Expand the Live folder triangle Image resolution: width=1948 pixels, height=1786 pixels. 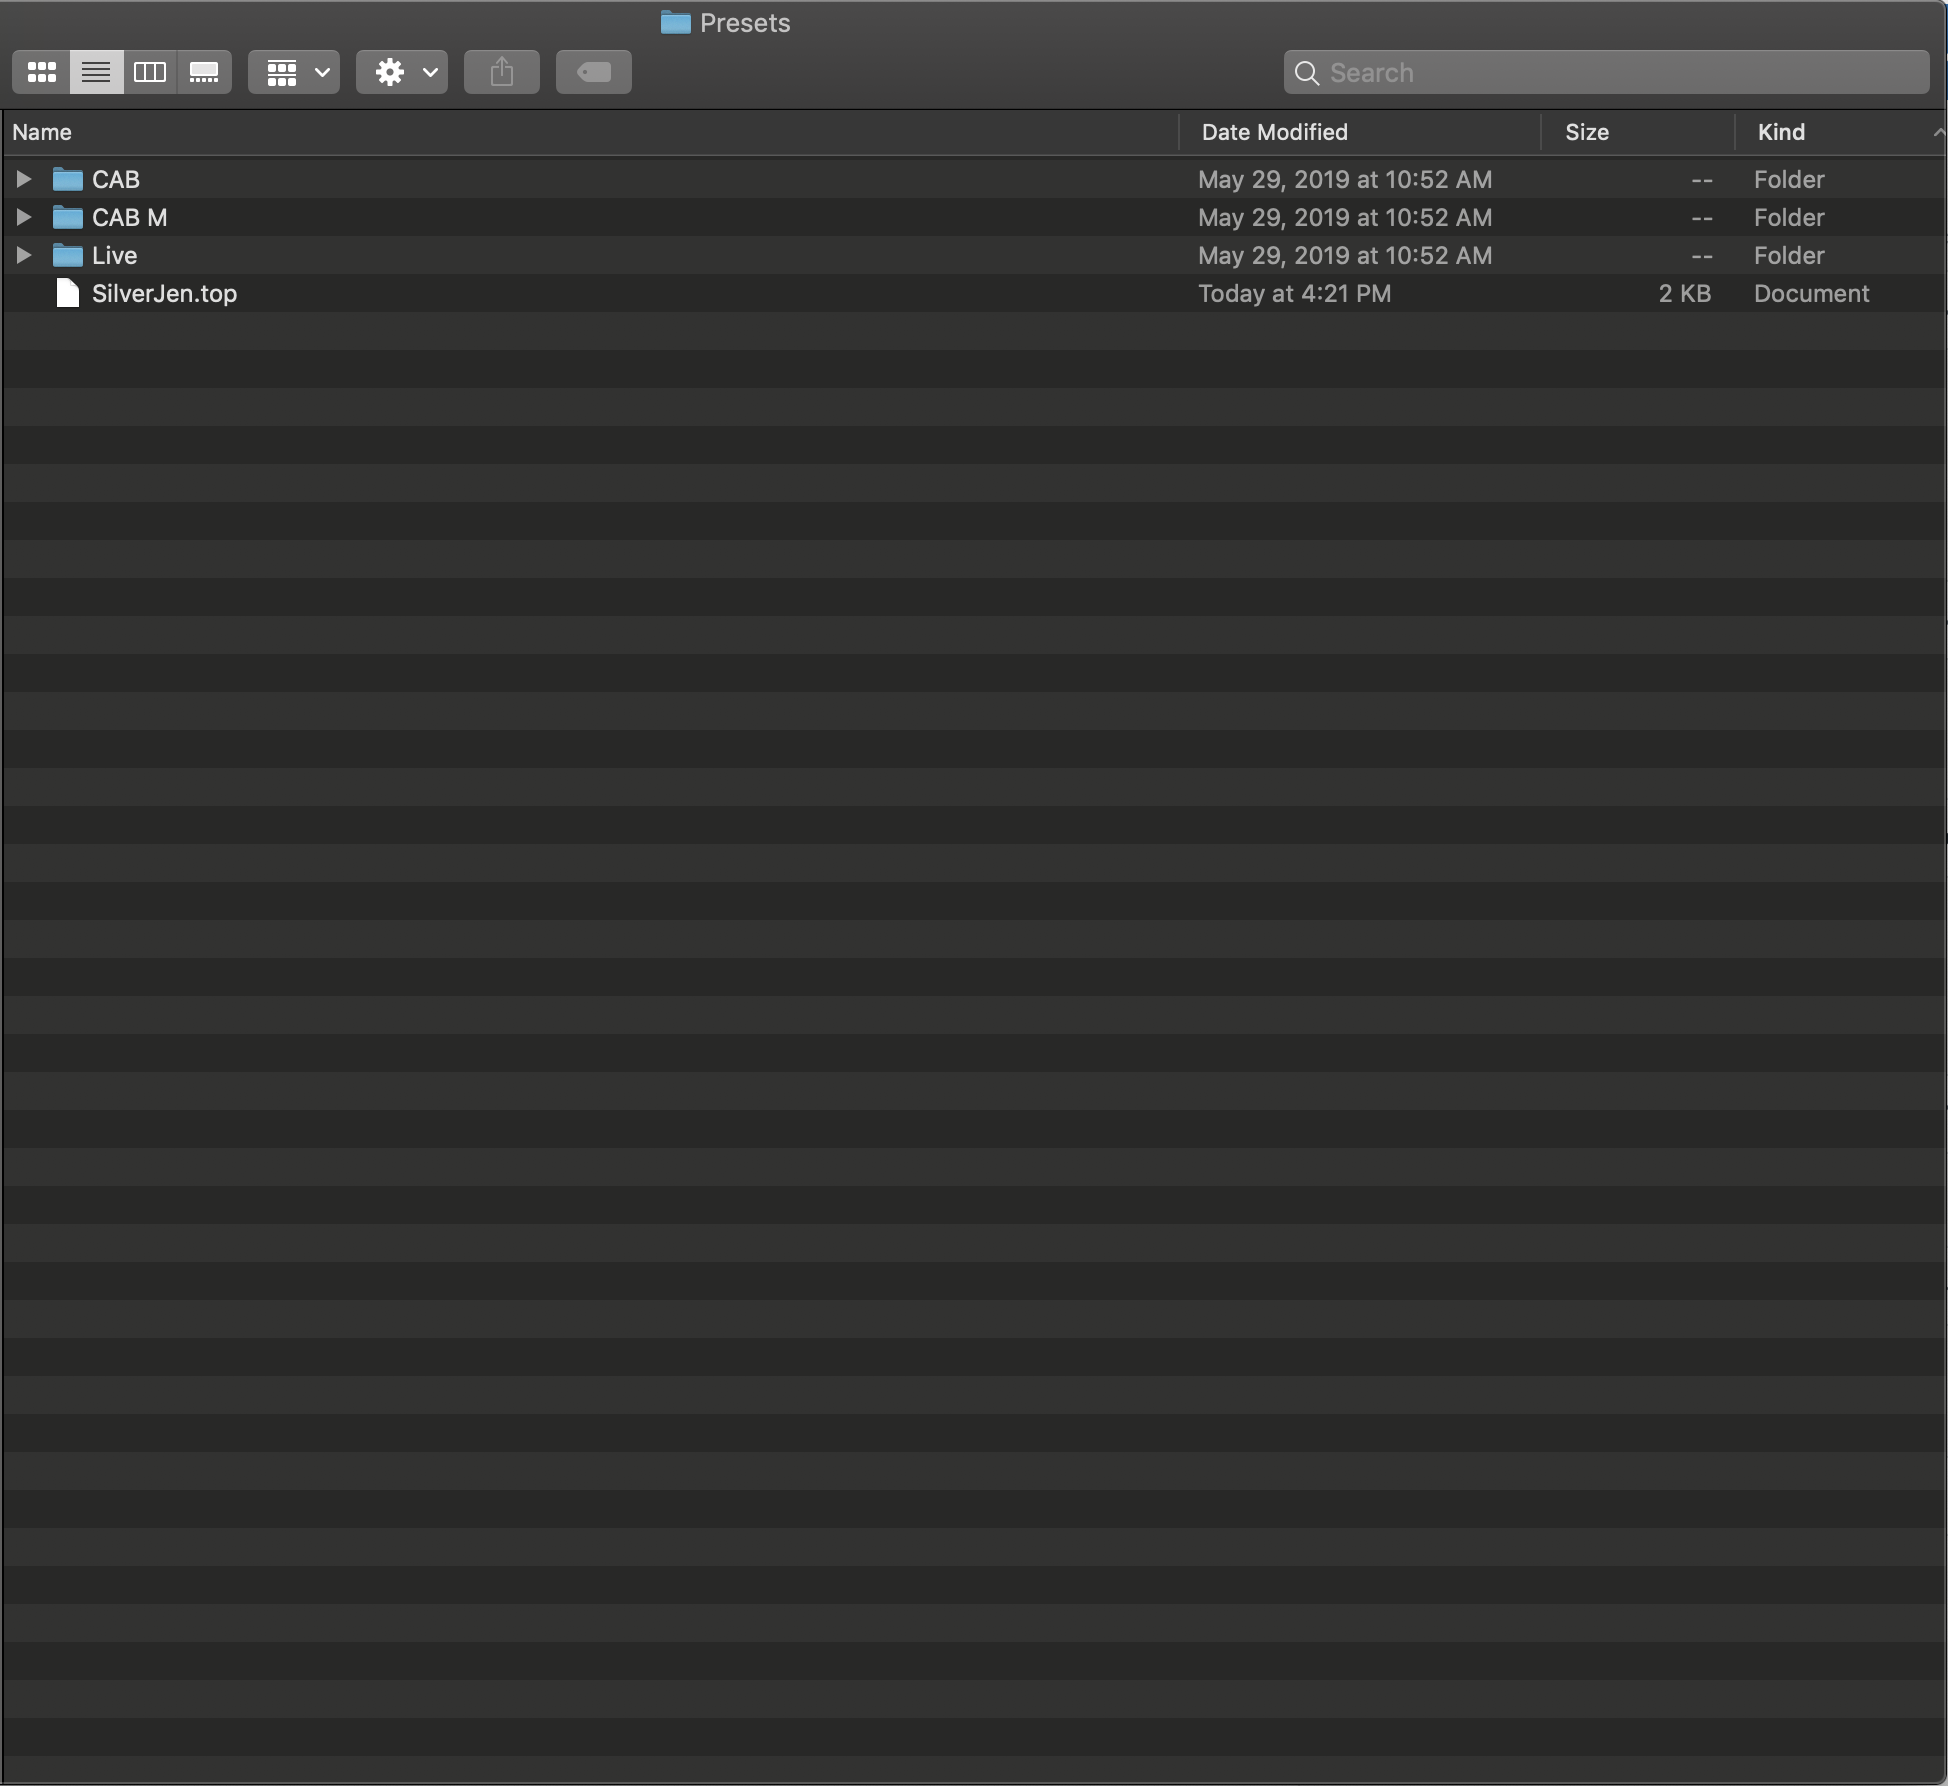(23, 255)
